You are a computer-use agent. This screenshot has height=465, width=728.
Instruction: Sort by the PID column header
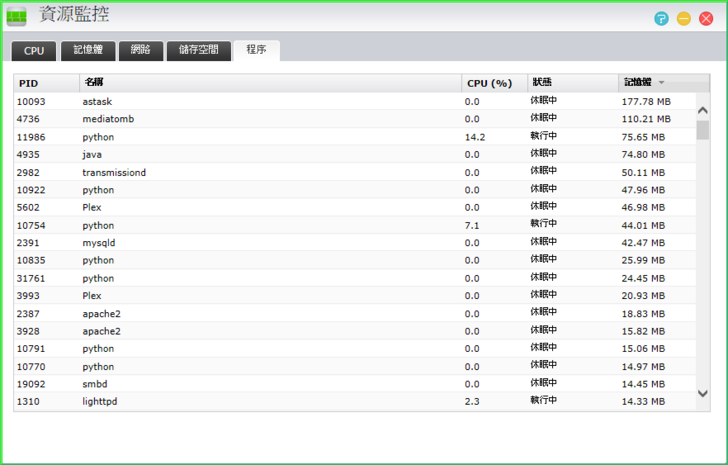[x=46, y=83]
